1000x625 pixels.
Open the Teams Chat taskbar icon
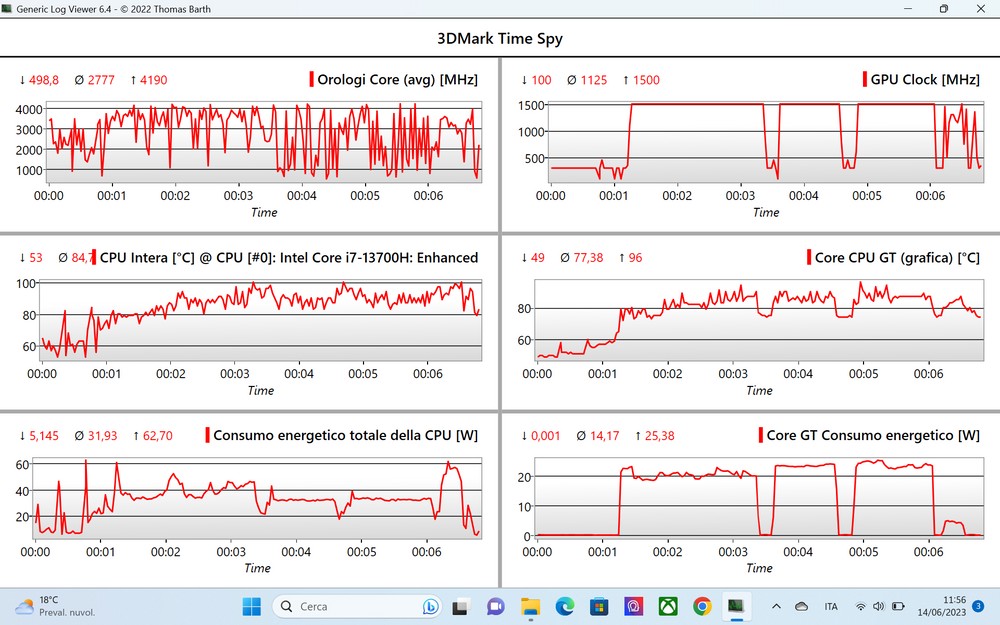496,606
